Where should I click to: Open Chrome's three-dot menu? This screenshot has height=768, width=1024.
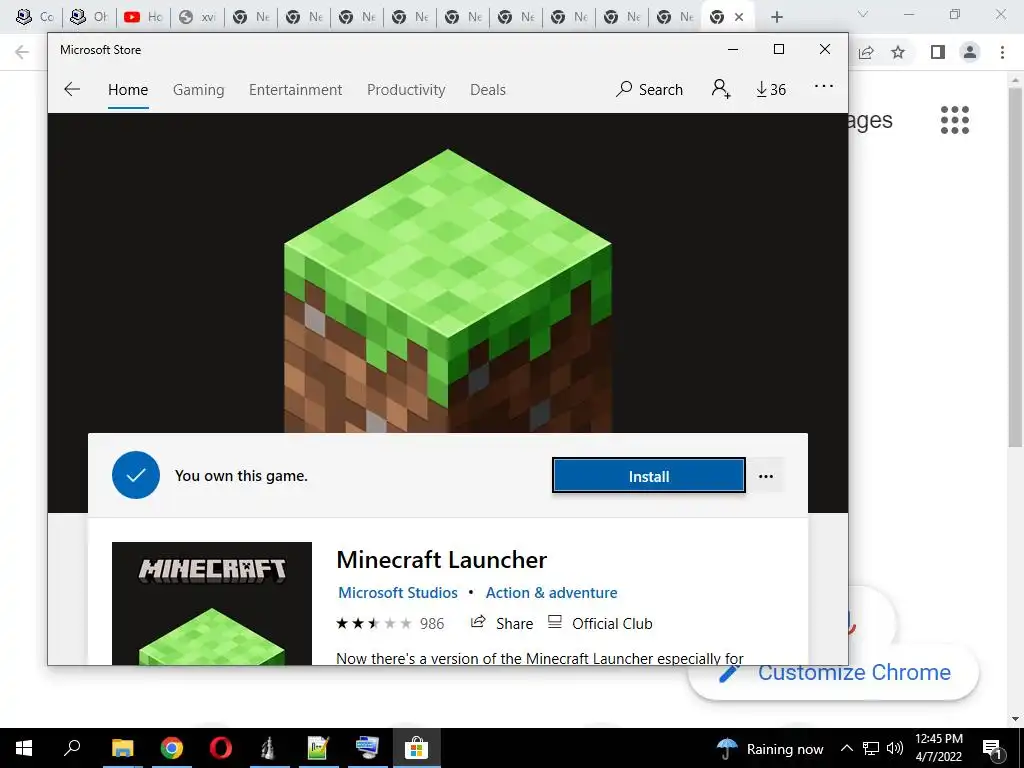[1002, 52]
